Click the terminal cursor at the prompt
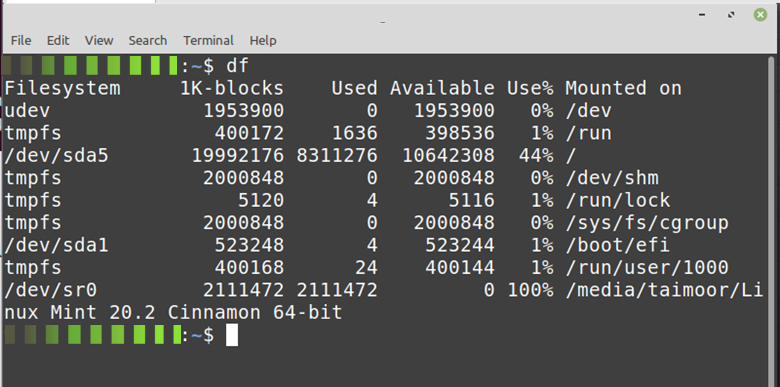This screenshot has width=780, height=387. (x=232, y=335)
